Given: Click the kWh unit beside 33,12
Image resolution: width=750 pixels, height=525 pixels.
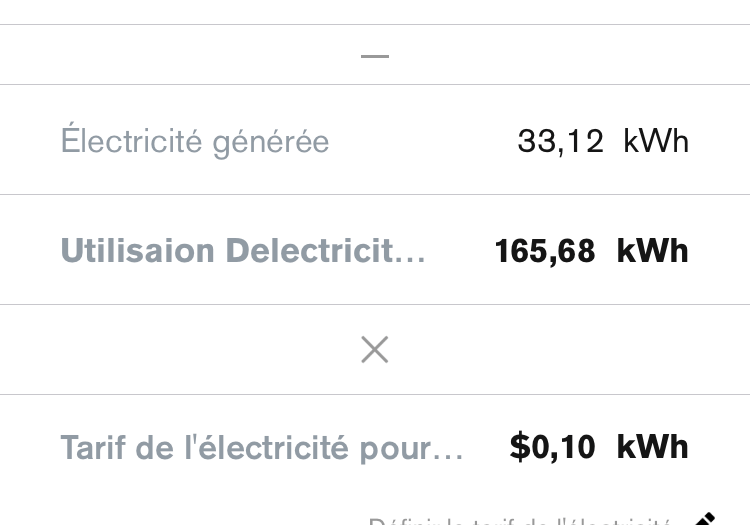Looking at the screenshot, I should pyautogui.click(x=656, y=141).
